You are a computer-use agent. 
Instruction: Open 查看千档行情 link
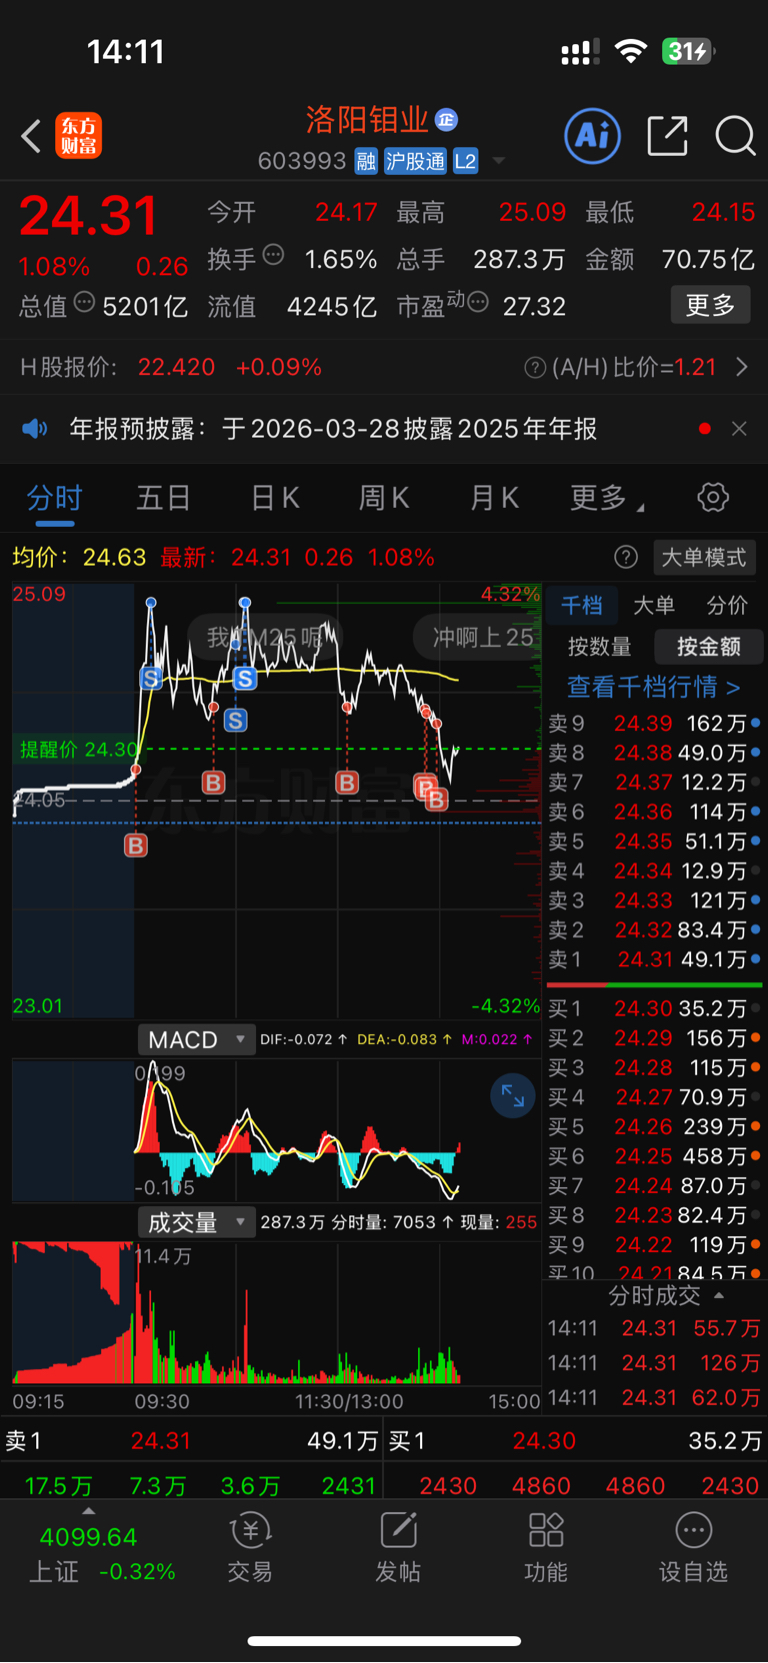point(654,687)
